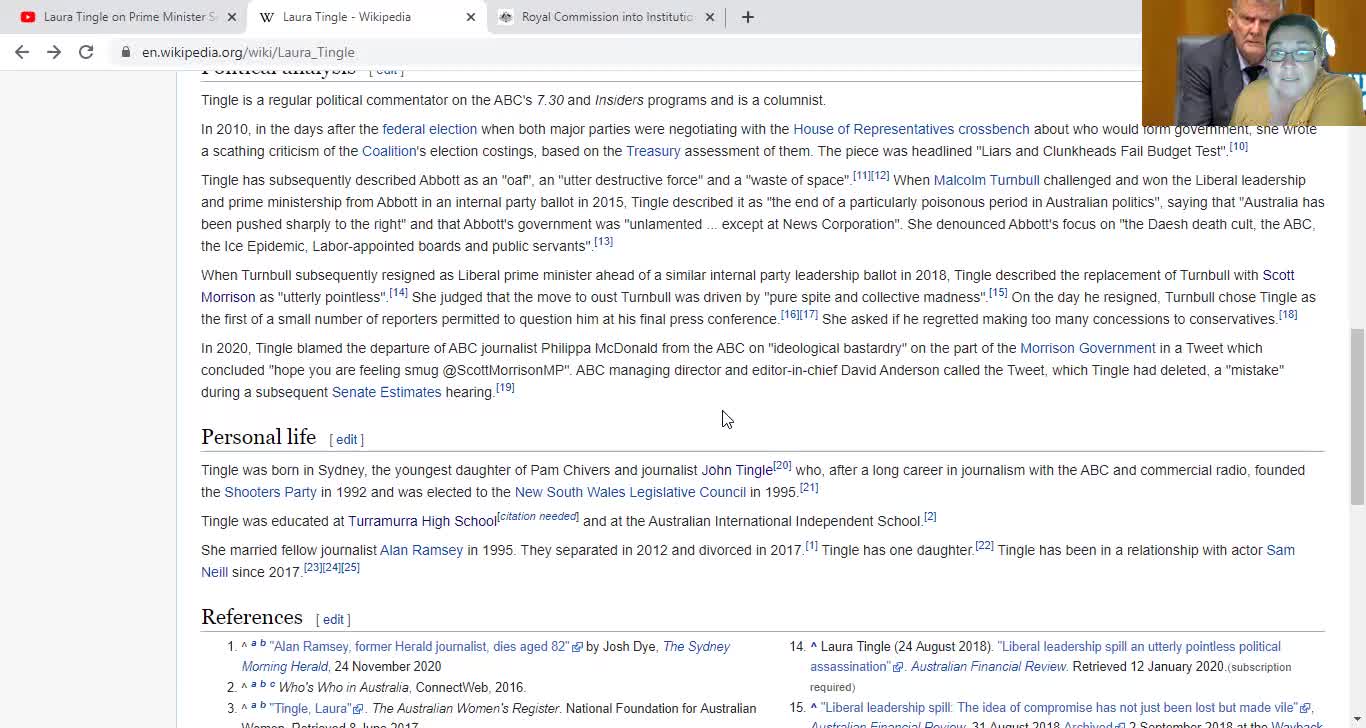Close the Laura Tingle YouTube tab

click(x=232, y=17)
